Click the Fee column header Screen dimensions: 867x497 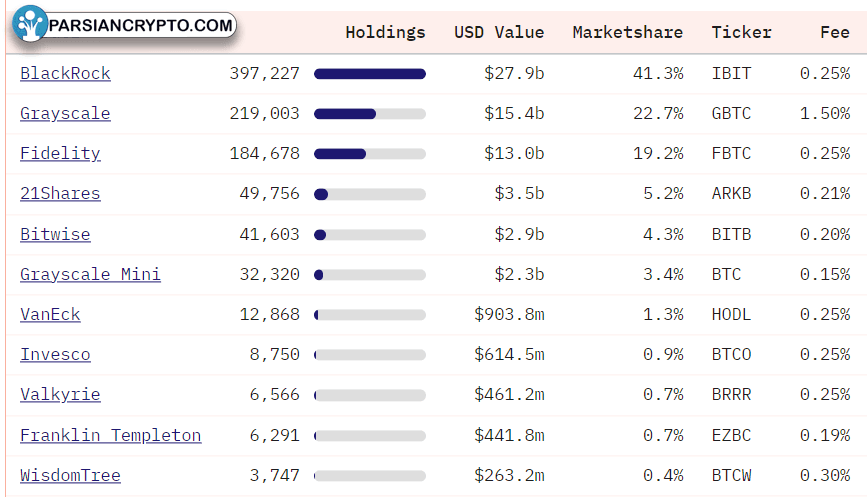coord(834,33)
